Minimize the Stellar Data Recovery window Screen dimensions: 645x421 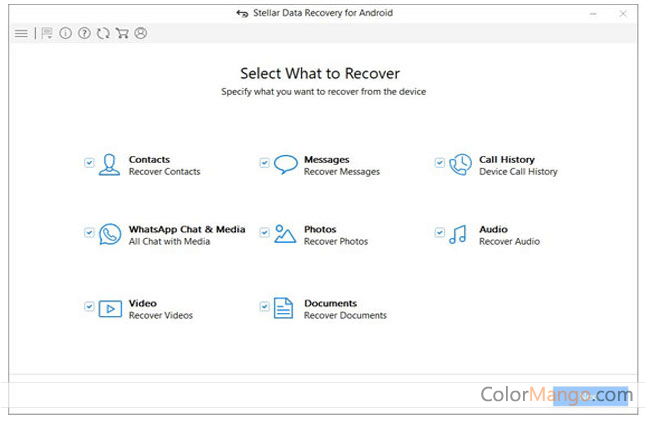pos(593,14)
